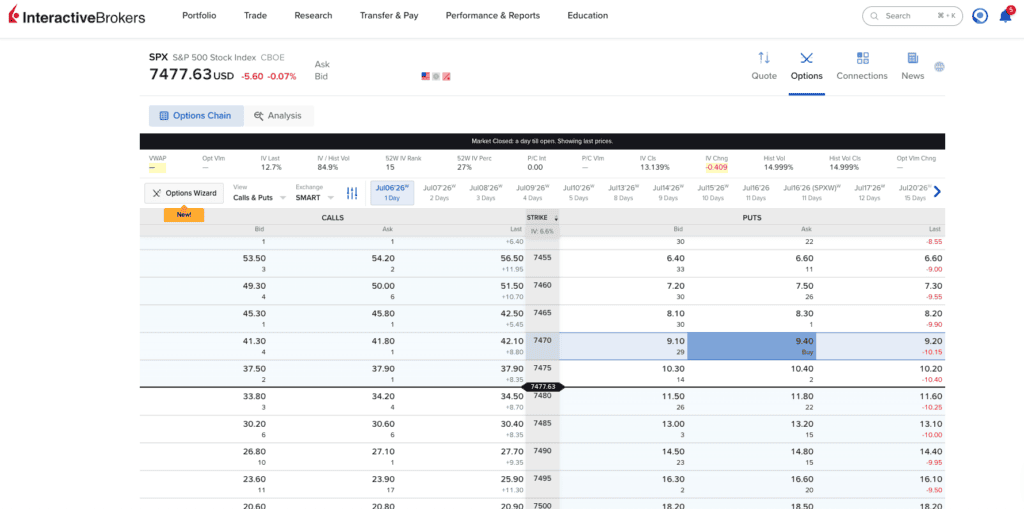Open the Trade menu
Screen dimensions: 1024x509
click(x=255, y=16)
